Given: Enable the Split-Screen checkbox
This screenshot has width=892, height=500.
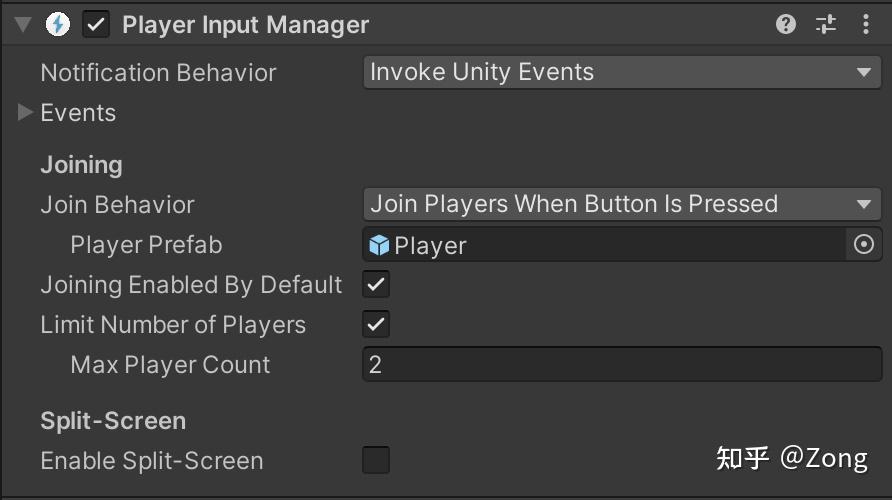Looking at the screenshot, I should (x=376, y=460).
